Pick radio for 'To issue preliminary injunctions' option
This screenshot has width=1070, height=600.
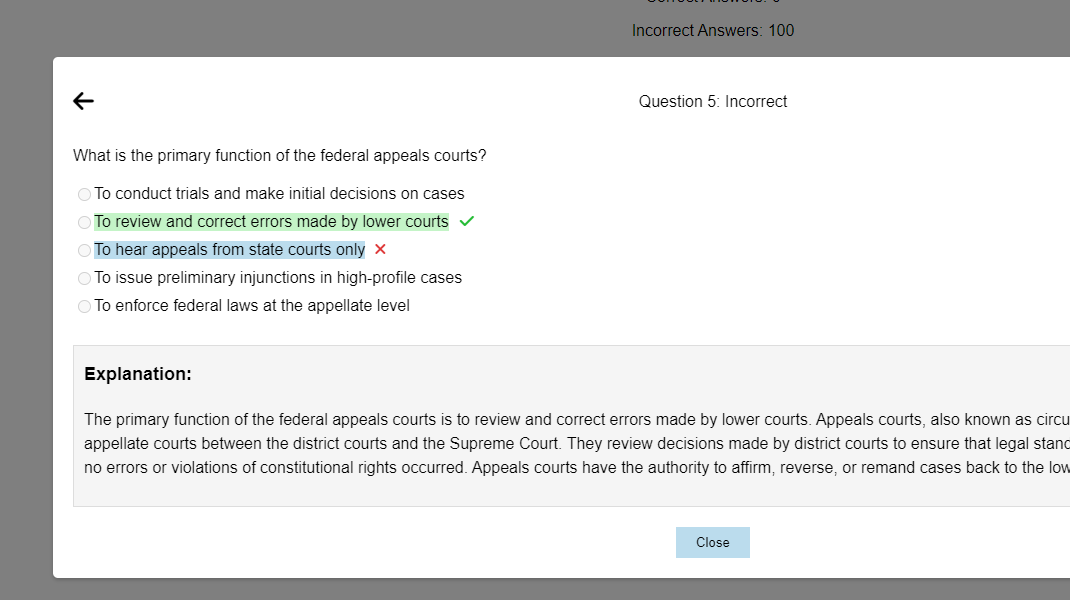[x=84, y=278]
